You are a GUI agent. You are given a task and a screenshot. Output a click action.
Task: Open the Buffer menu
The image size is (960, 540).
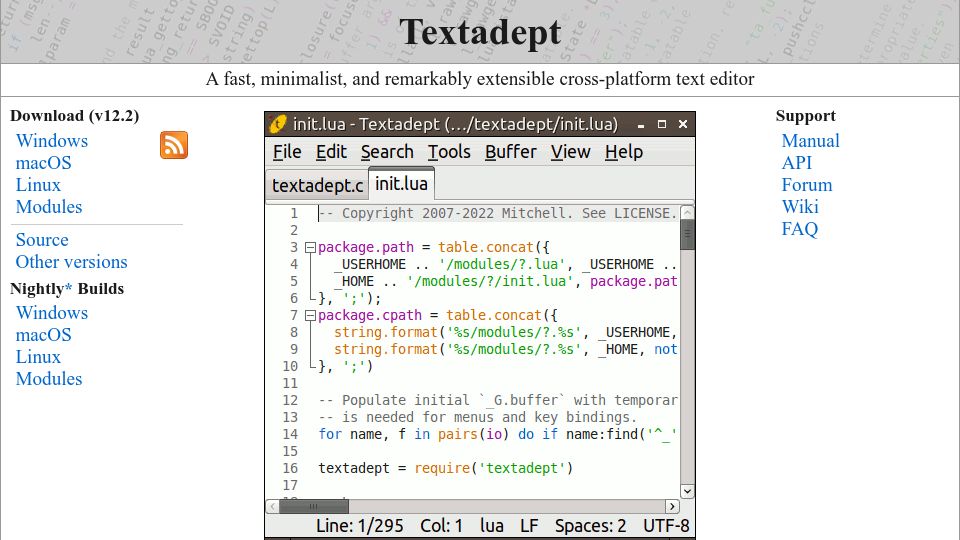(511, 152)
